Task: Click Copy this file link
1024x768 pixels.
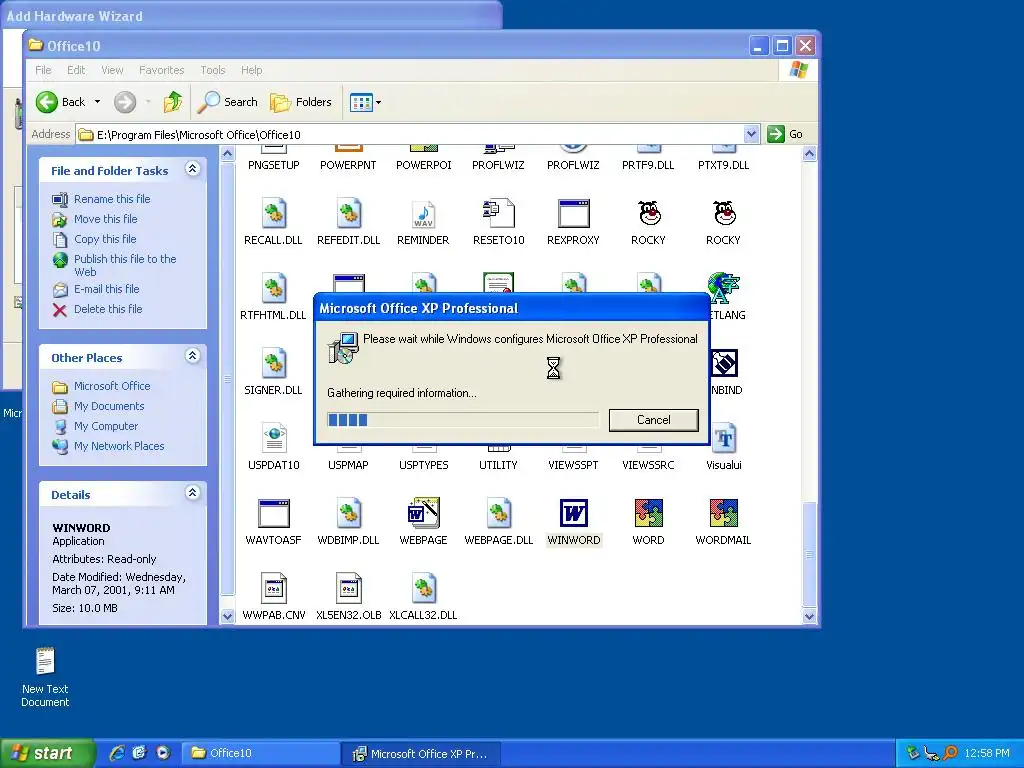Action: pos(104,239)
